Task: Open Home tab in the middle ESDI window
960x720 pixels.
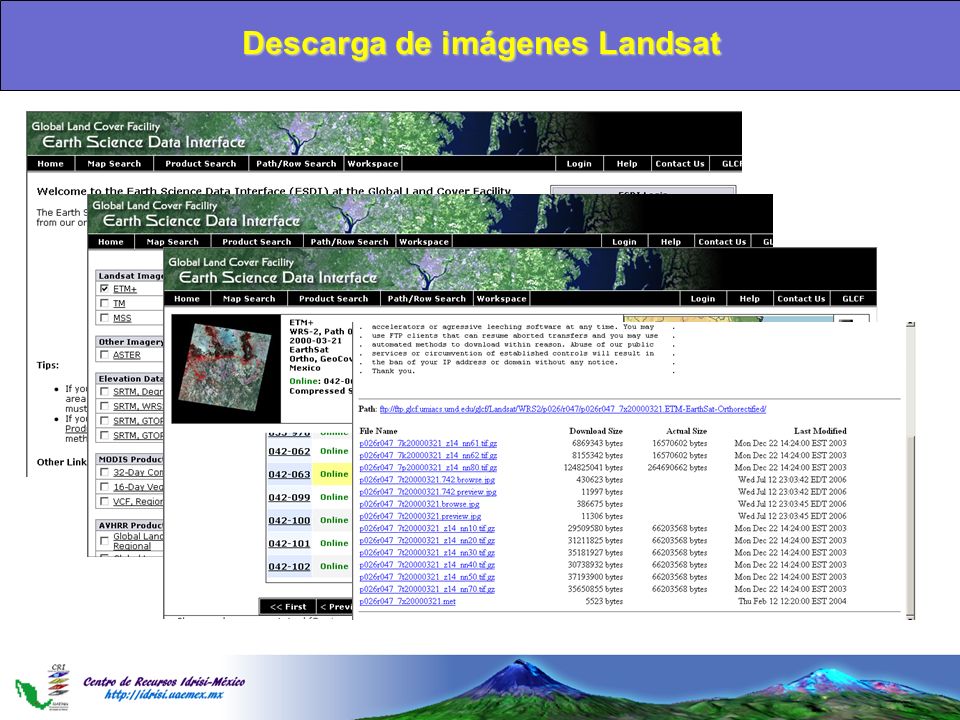Action: (x=111, y=242)
